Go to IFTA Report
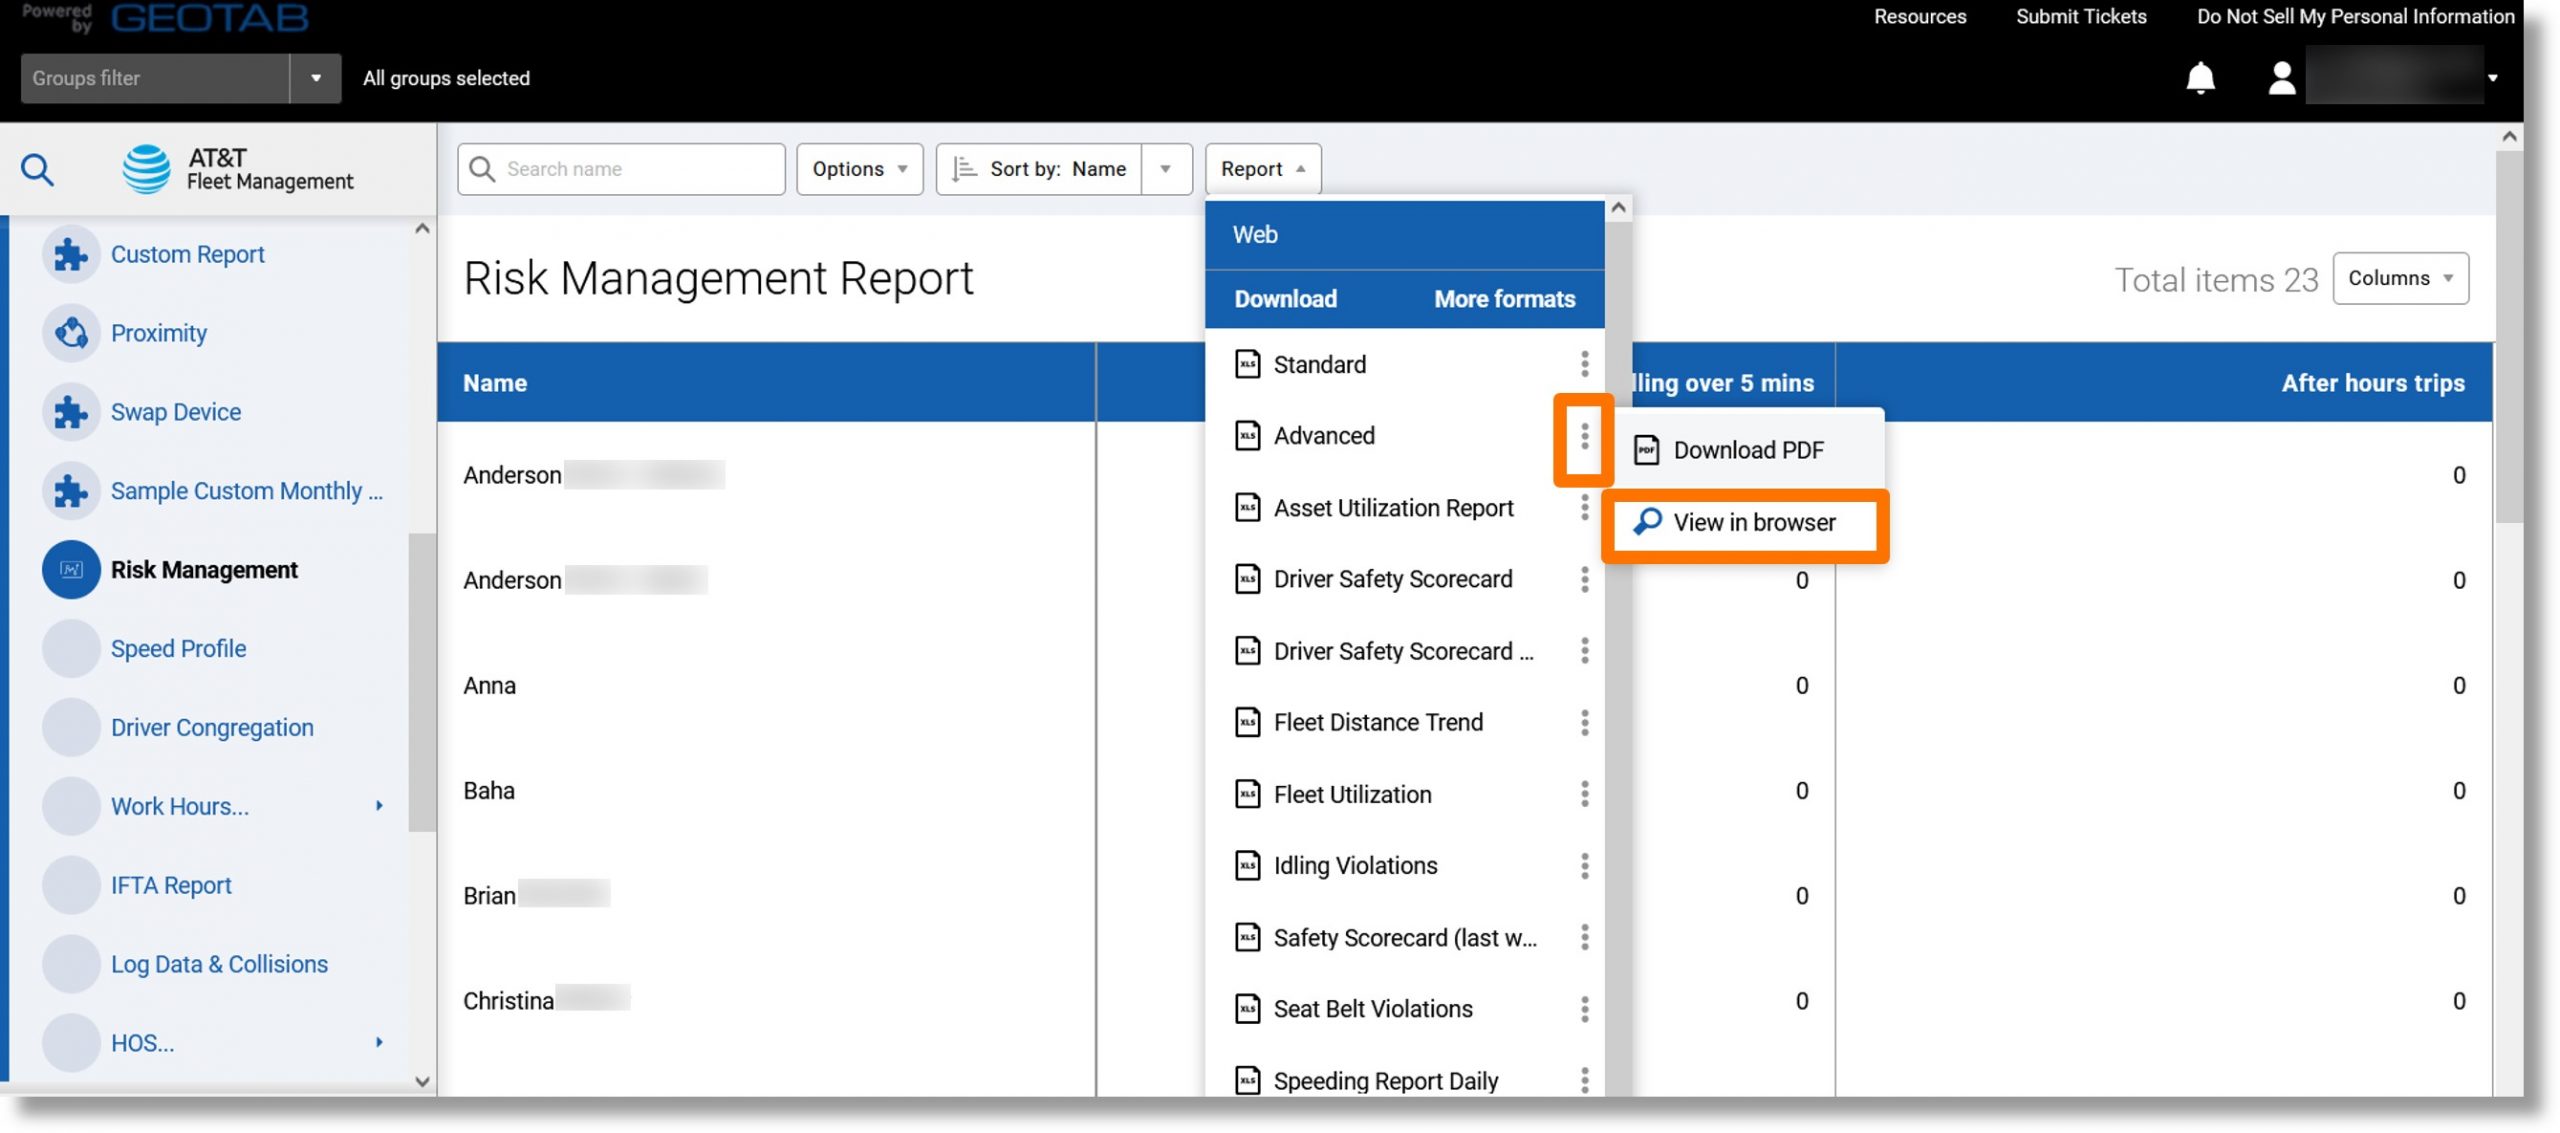The width and height of the screenshot is (2560, 1133). [x=171, y=885]
